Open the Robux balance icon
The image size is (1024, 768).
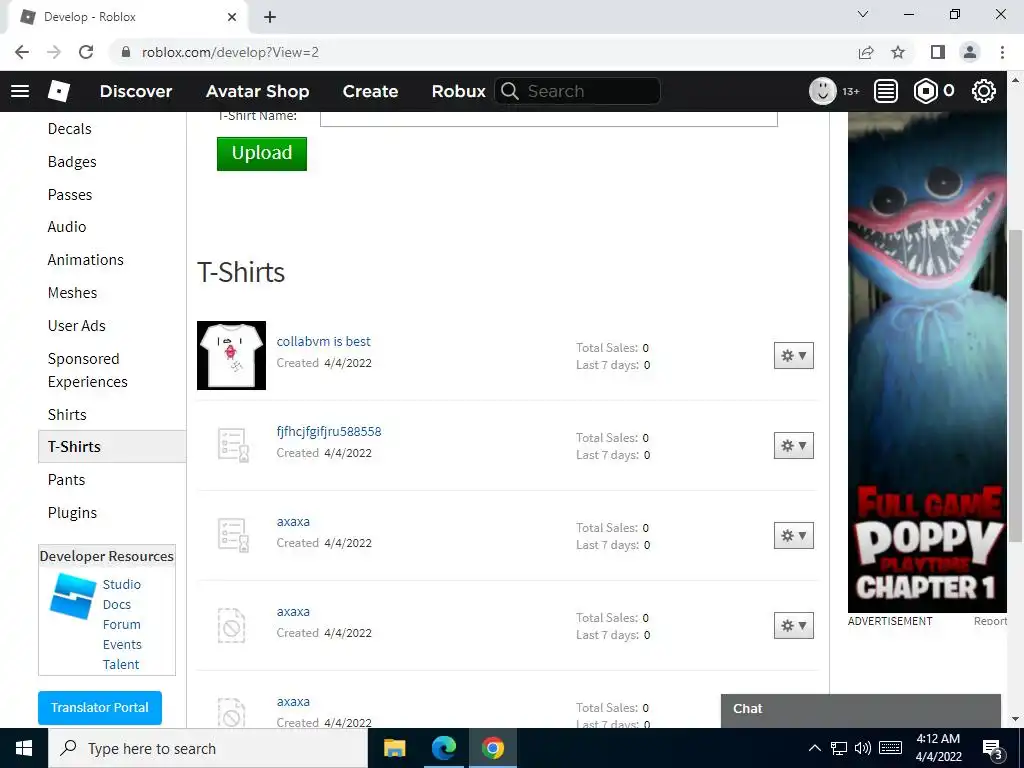pyautogui.click(x=925, y=91)
